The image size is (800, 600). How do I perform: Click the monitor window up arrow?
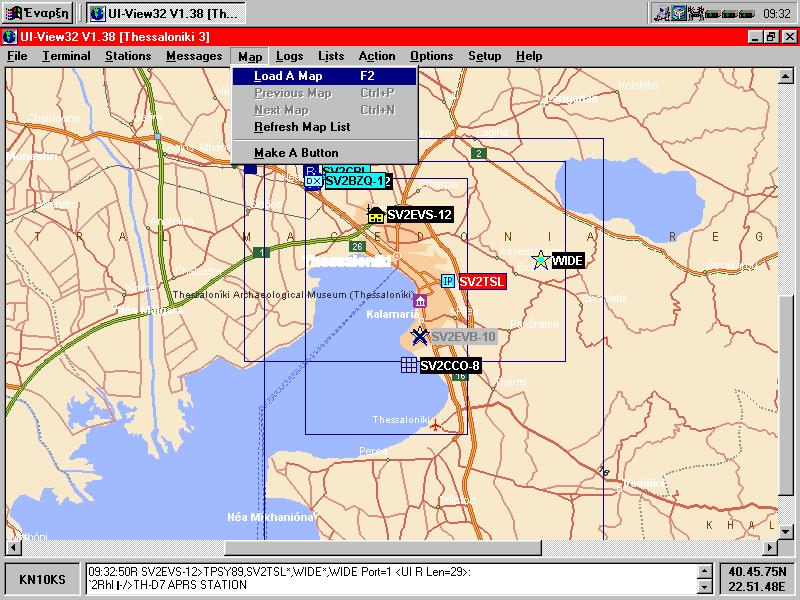click(705, 571)
